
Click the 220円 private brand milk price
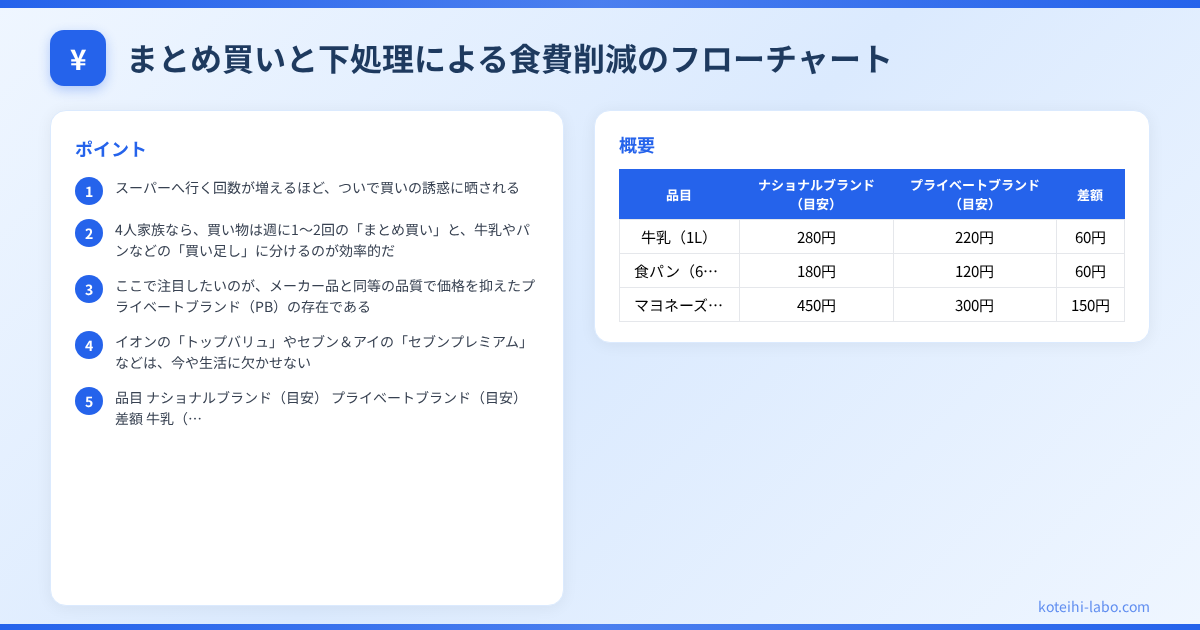974,237
